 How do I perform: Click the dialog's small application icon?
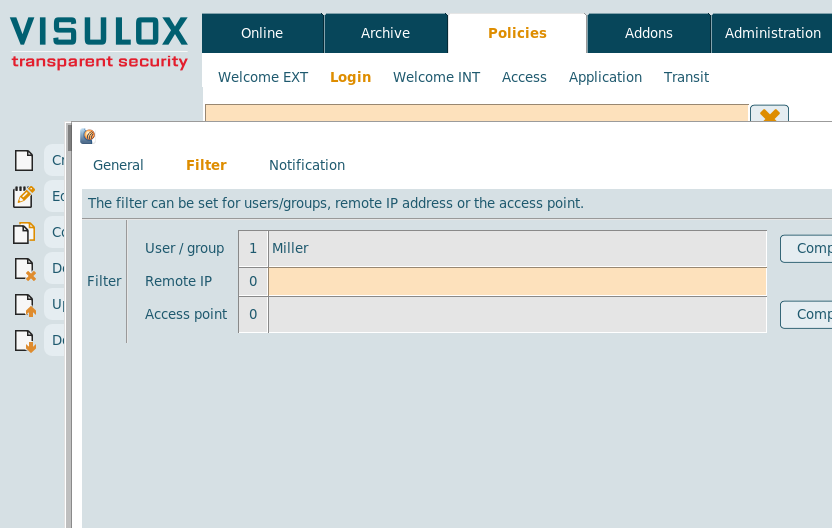point(88,137)
